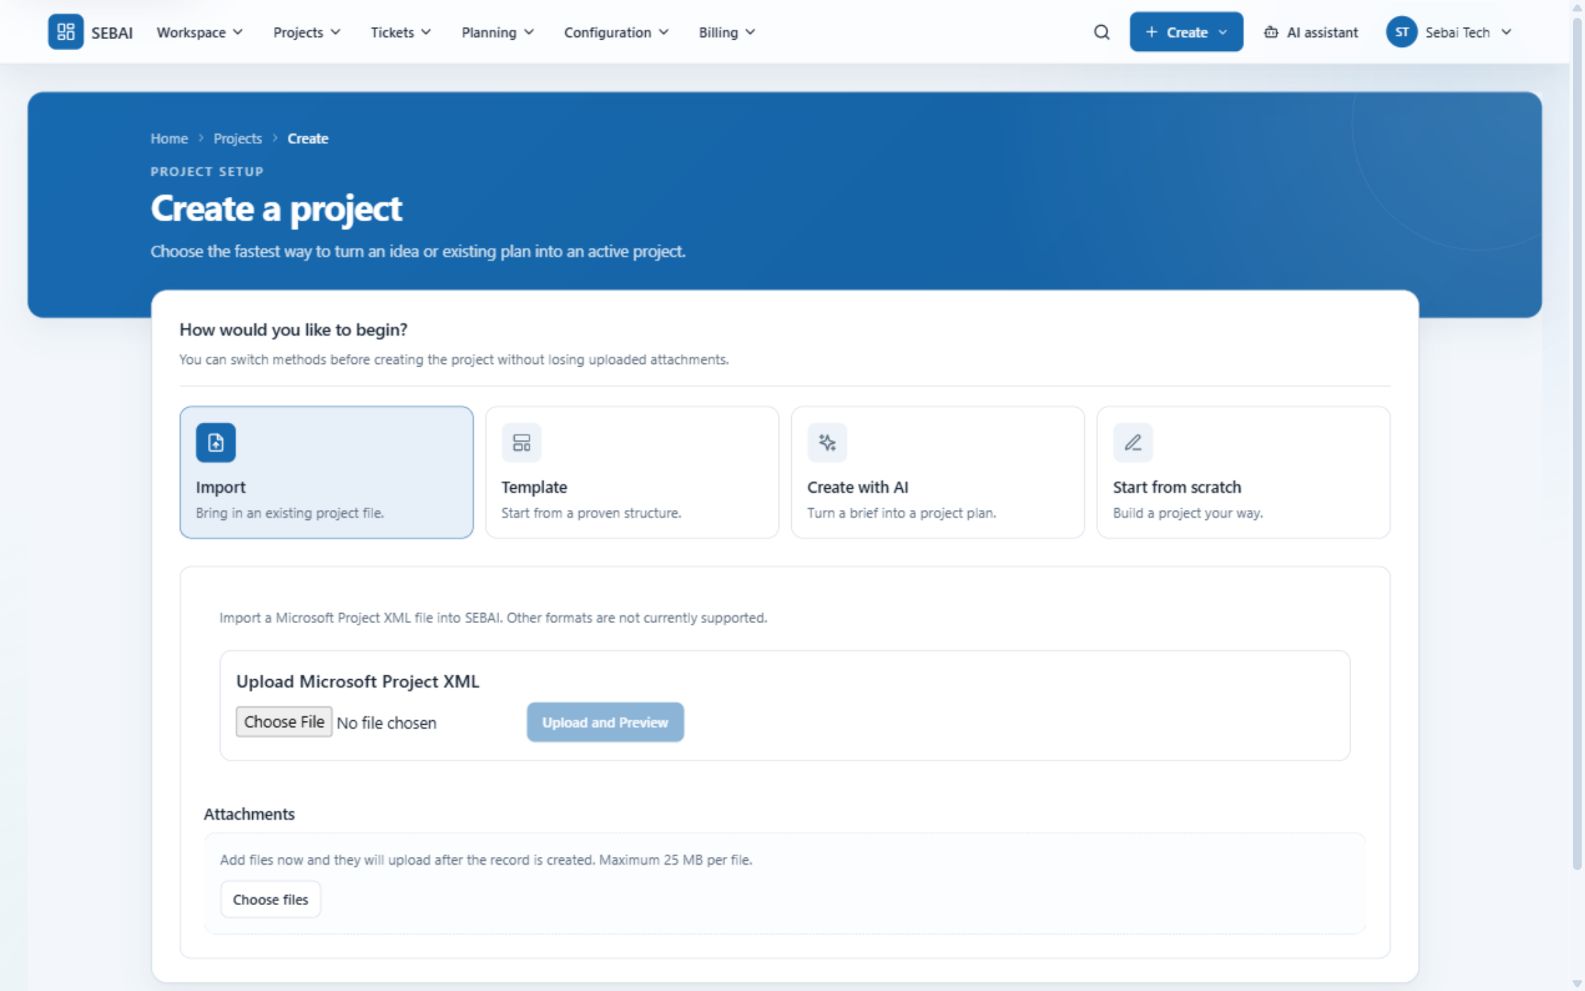Viewport: 1585px width, 991px height.
Task: Select the Create with AI method card
Action: pos(937,472)
